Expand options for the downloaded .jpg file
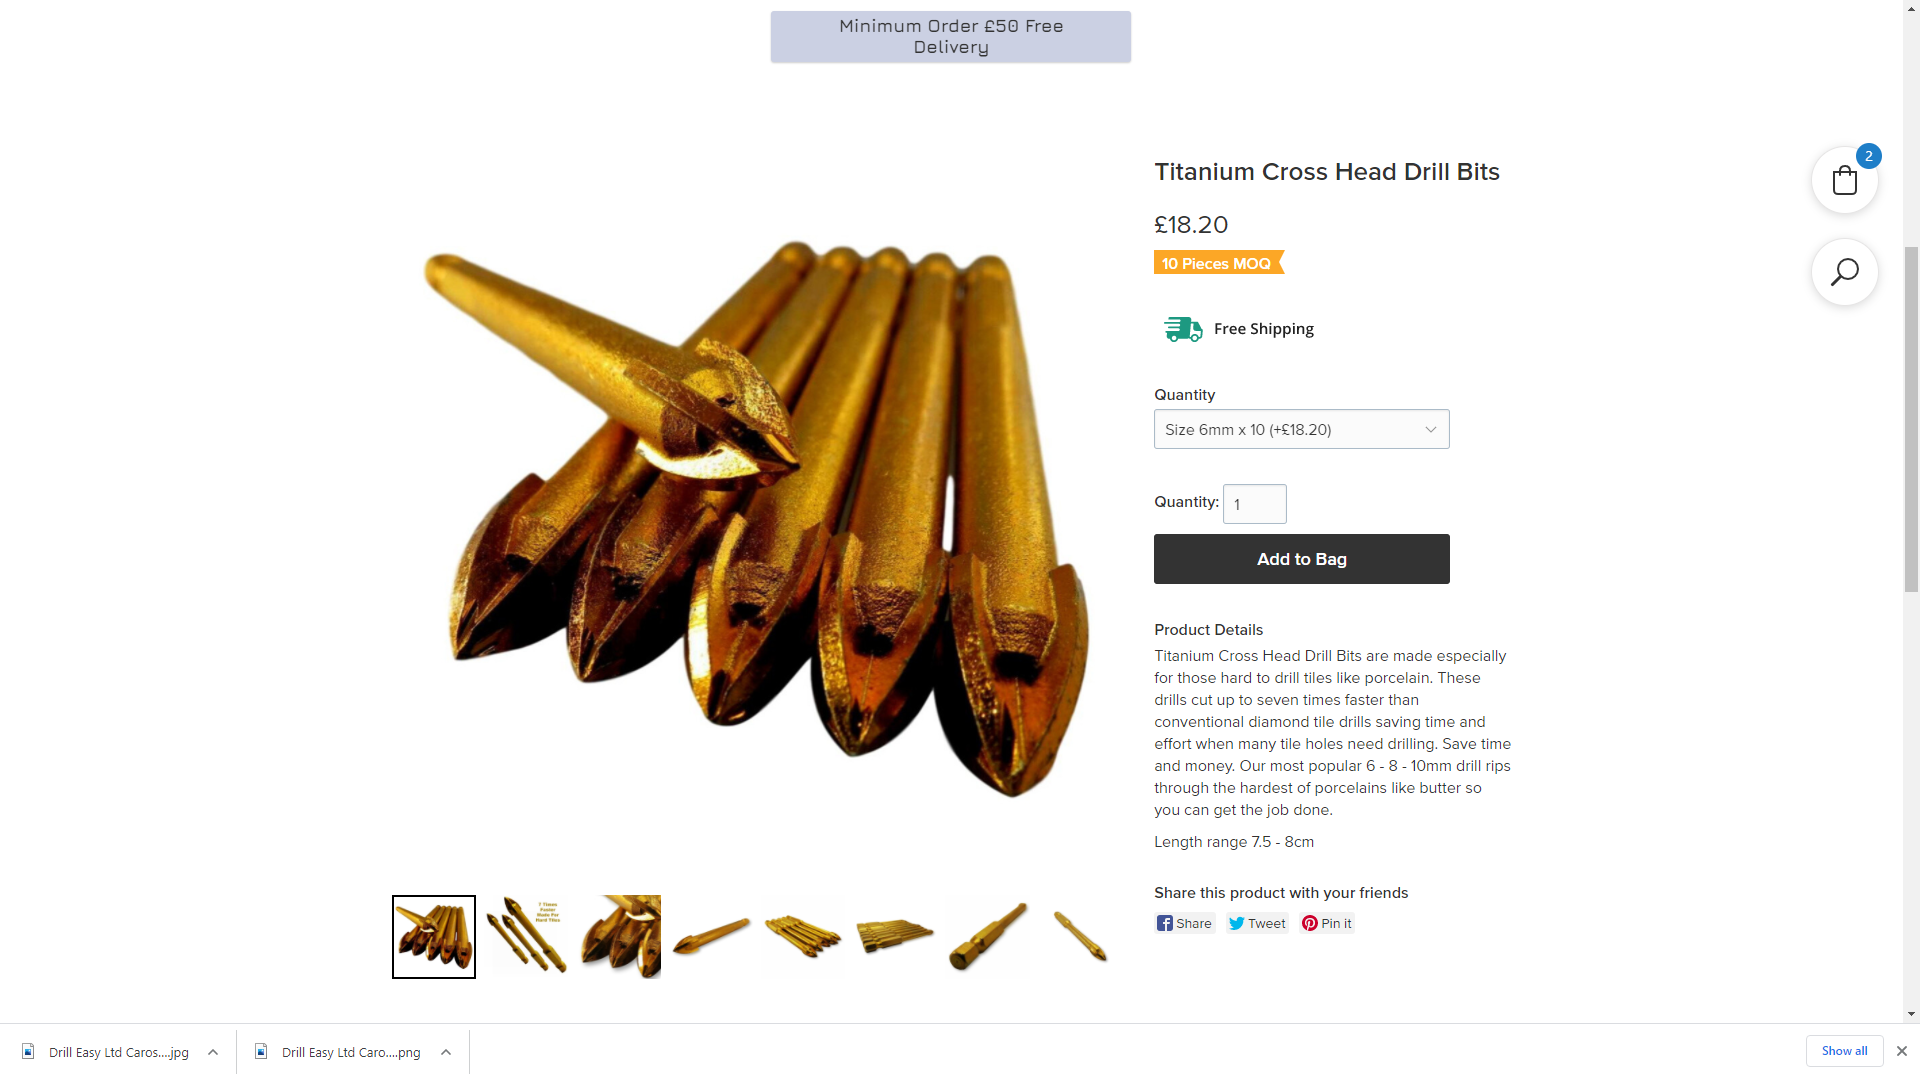 click(x=213, y=1052)
